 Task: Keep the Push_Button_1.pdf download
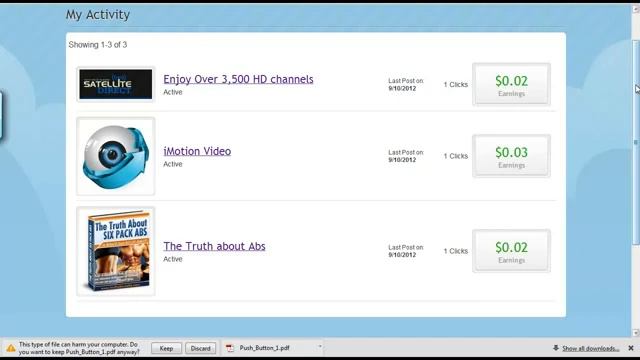(166, 348)
